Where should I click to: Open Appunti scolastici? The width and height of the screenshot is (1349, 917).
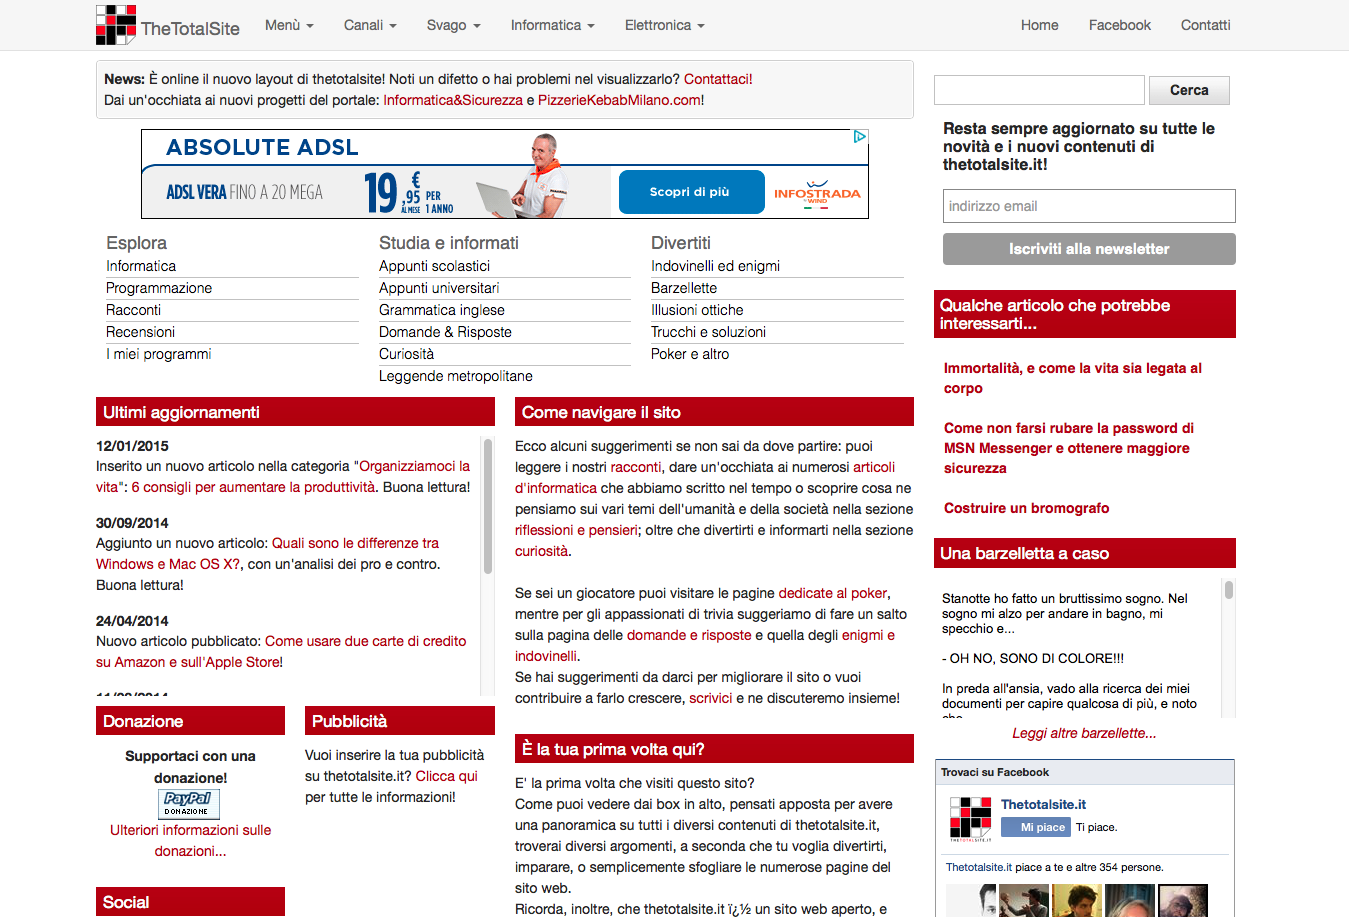[434, 266]
